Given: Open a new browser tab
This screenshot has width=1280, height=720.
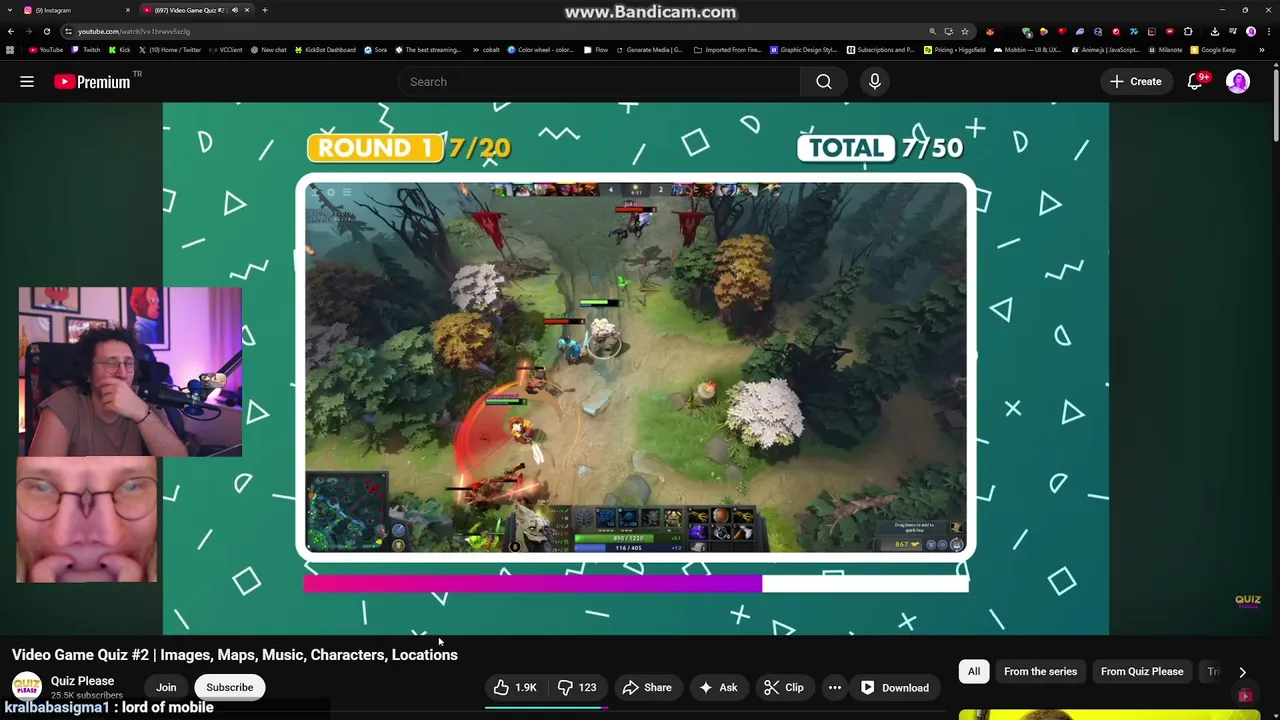Looking at the screenshot, I should click(x=264, y=10).
